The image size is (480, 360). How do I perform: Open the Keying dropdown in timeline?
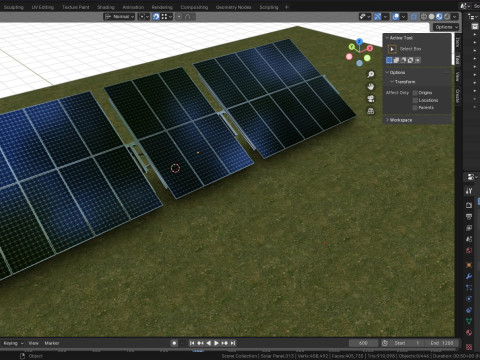(13, 343)
